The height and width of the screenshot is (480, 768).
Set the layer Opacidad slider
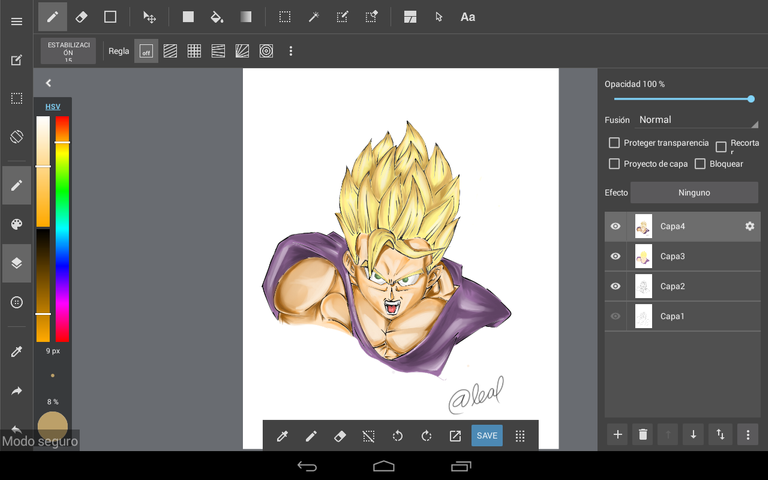tap(682, 99)
